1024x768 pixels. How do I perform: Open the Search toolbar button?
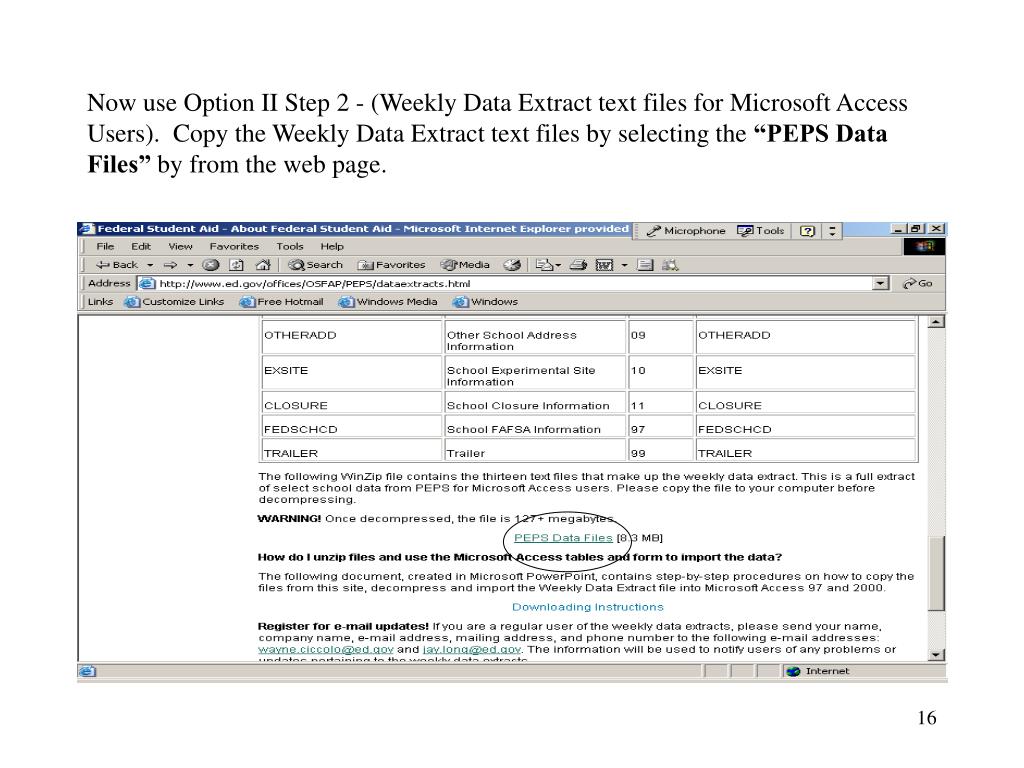[315, 265]
